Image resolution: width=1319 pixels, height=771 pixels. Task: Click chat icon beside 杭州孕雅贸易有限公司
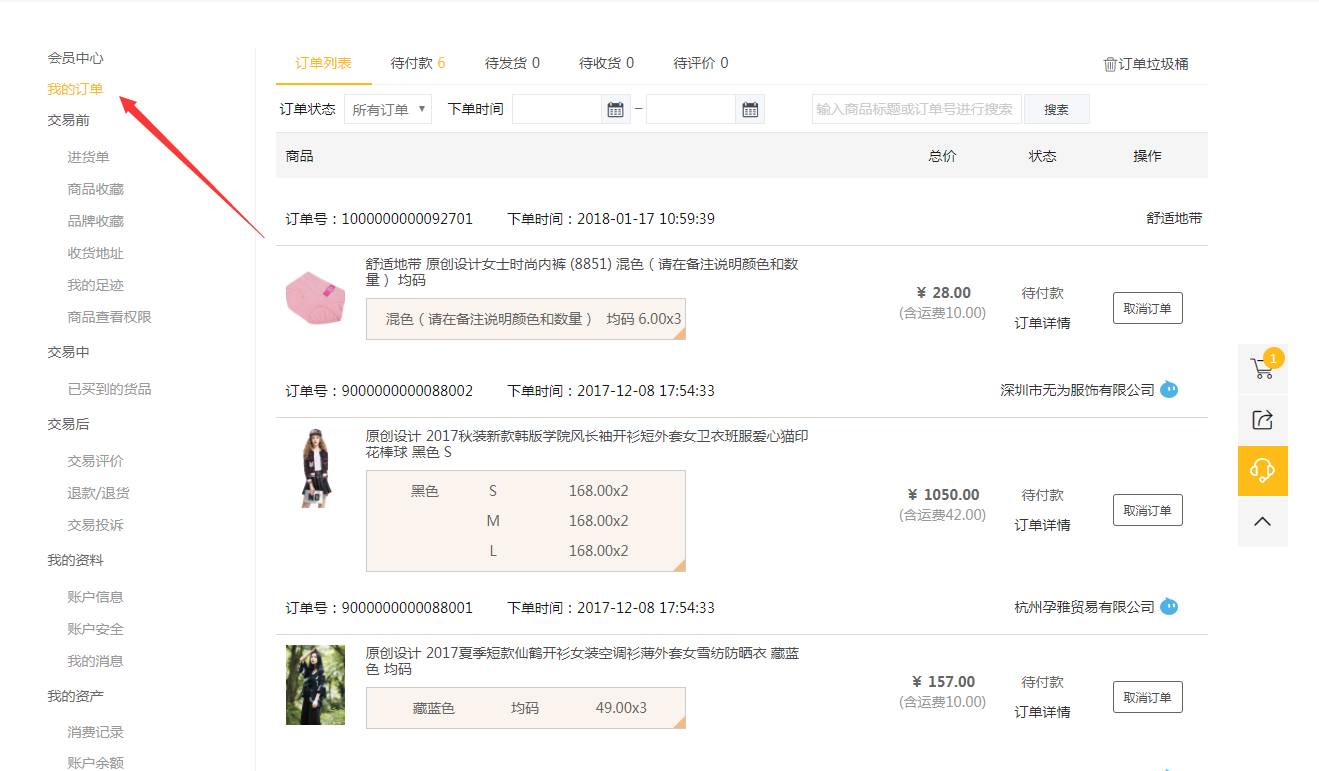point(1169,607)
